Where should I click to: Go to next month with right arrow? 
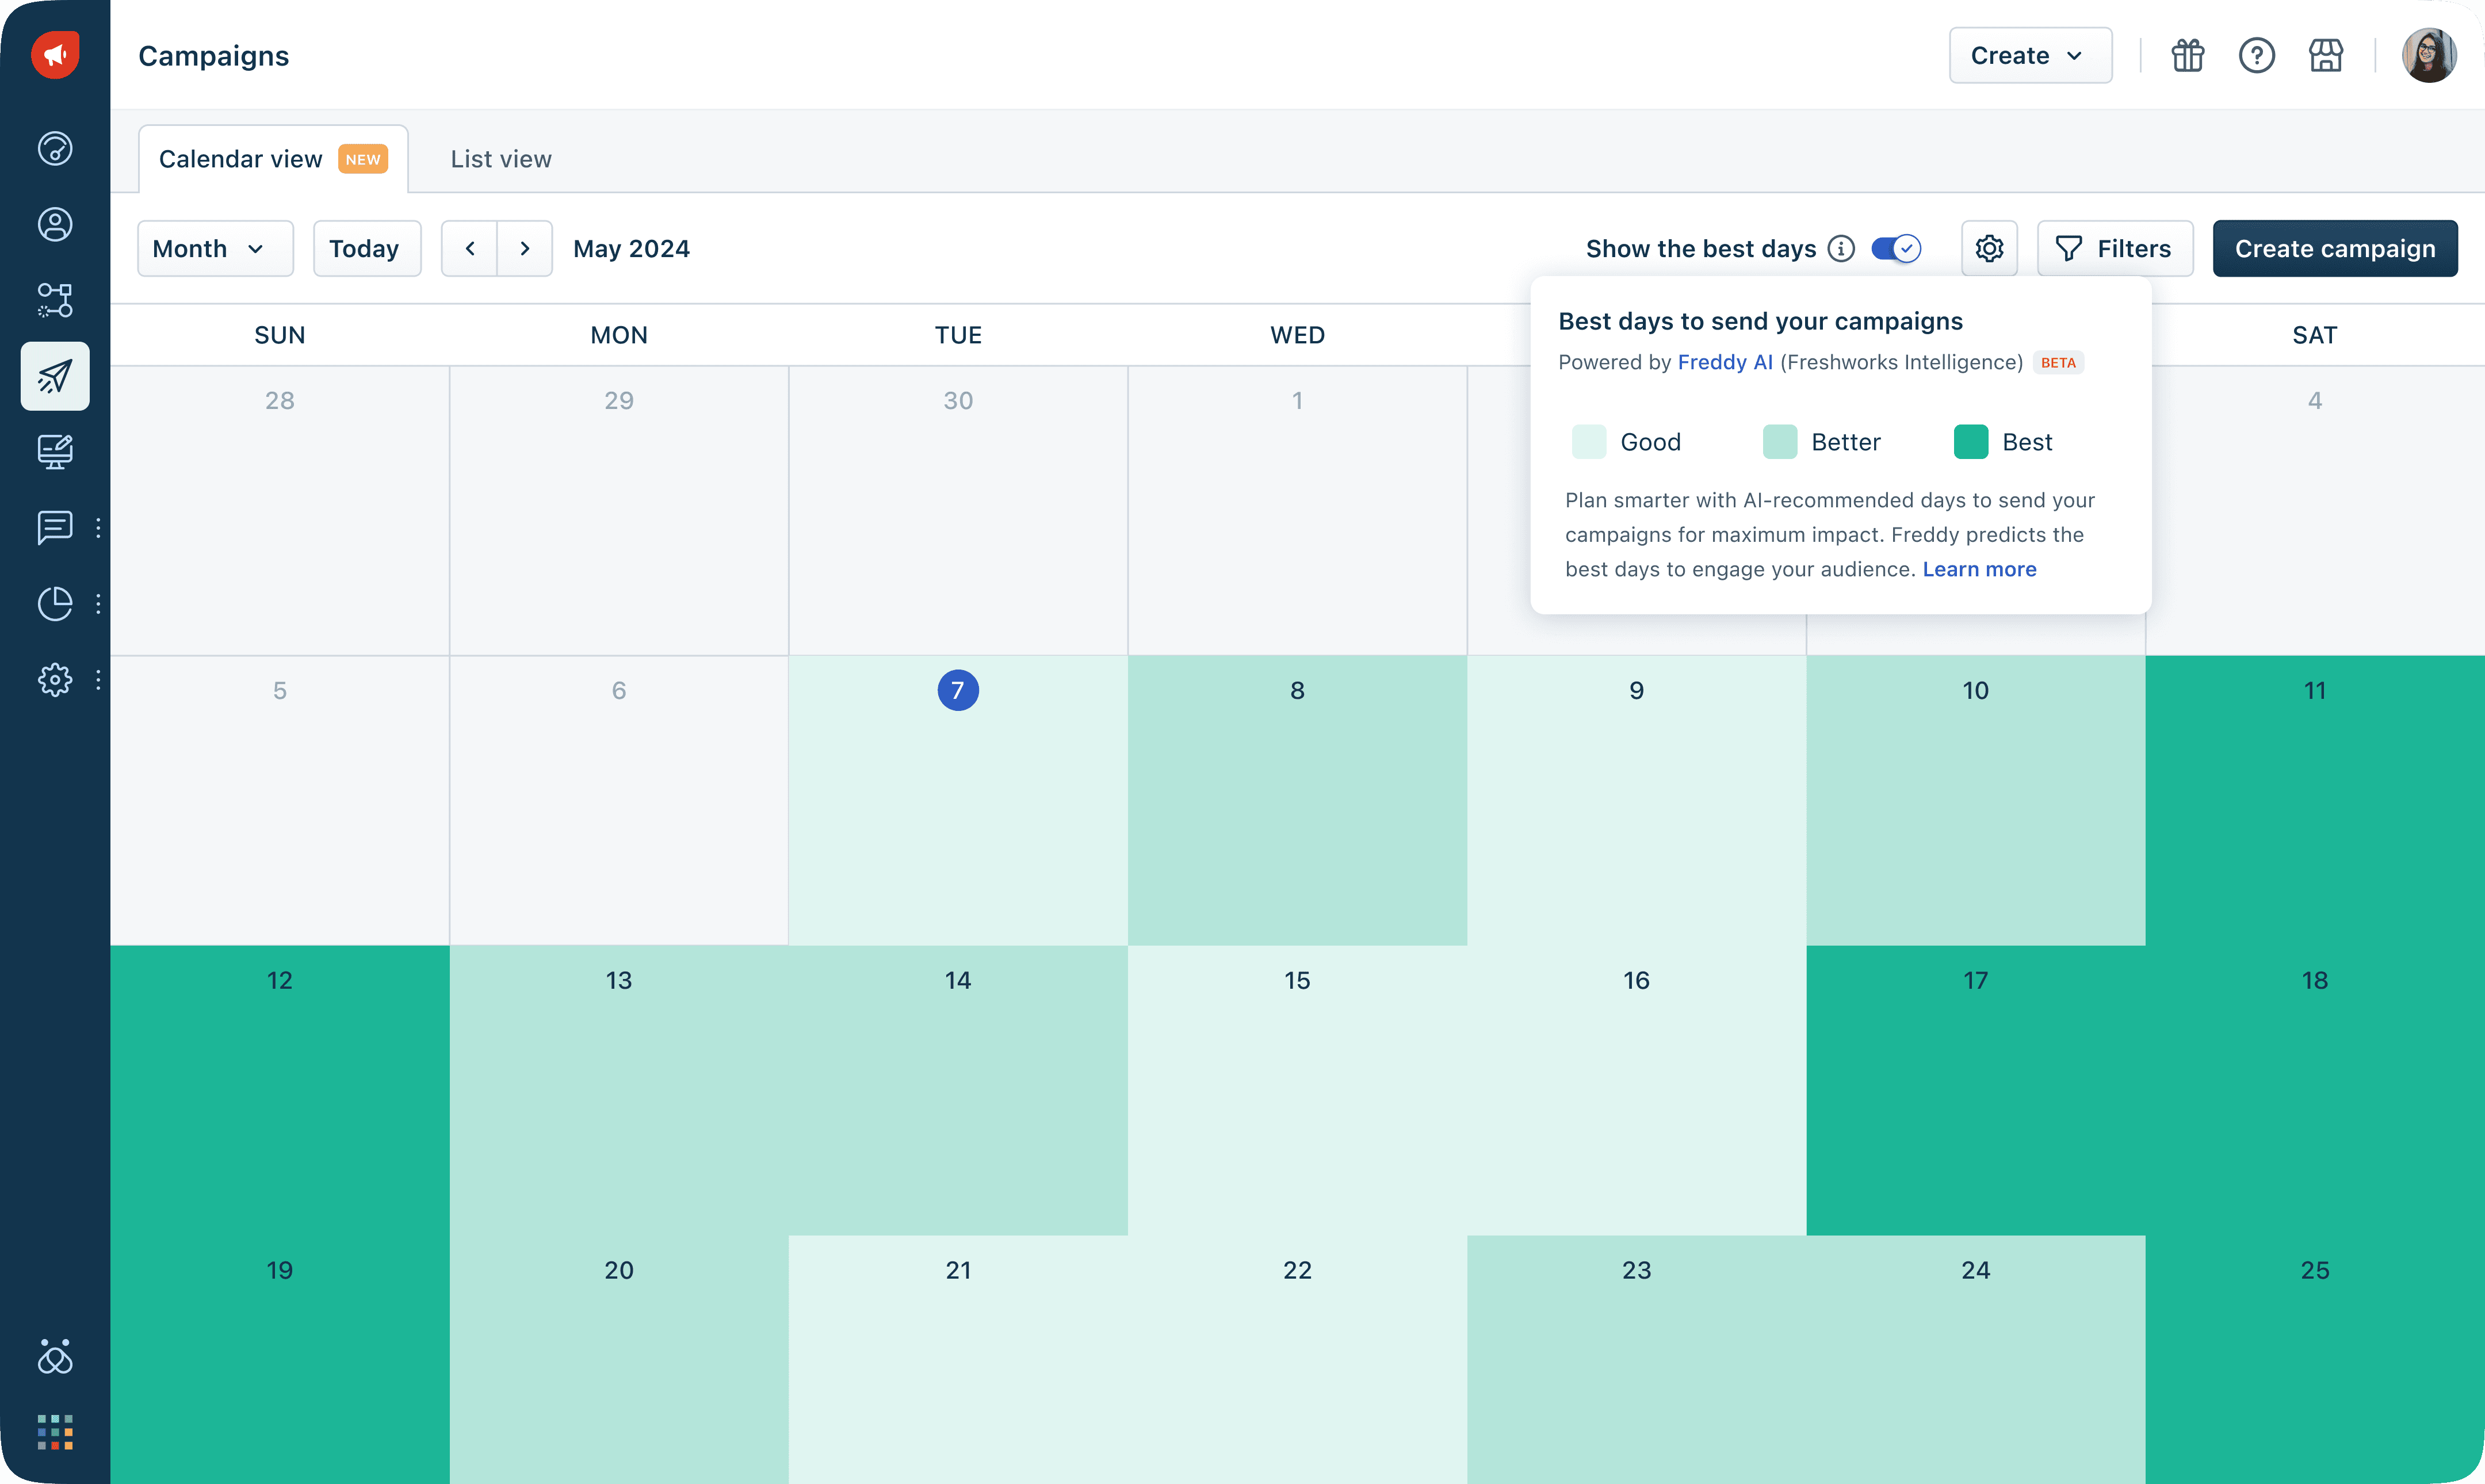(525, 248)
